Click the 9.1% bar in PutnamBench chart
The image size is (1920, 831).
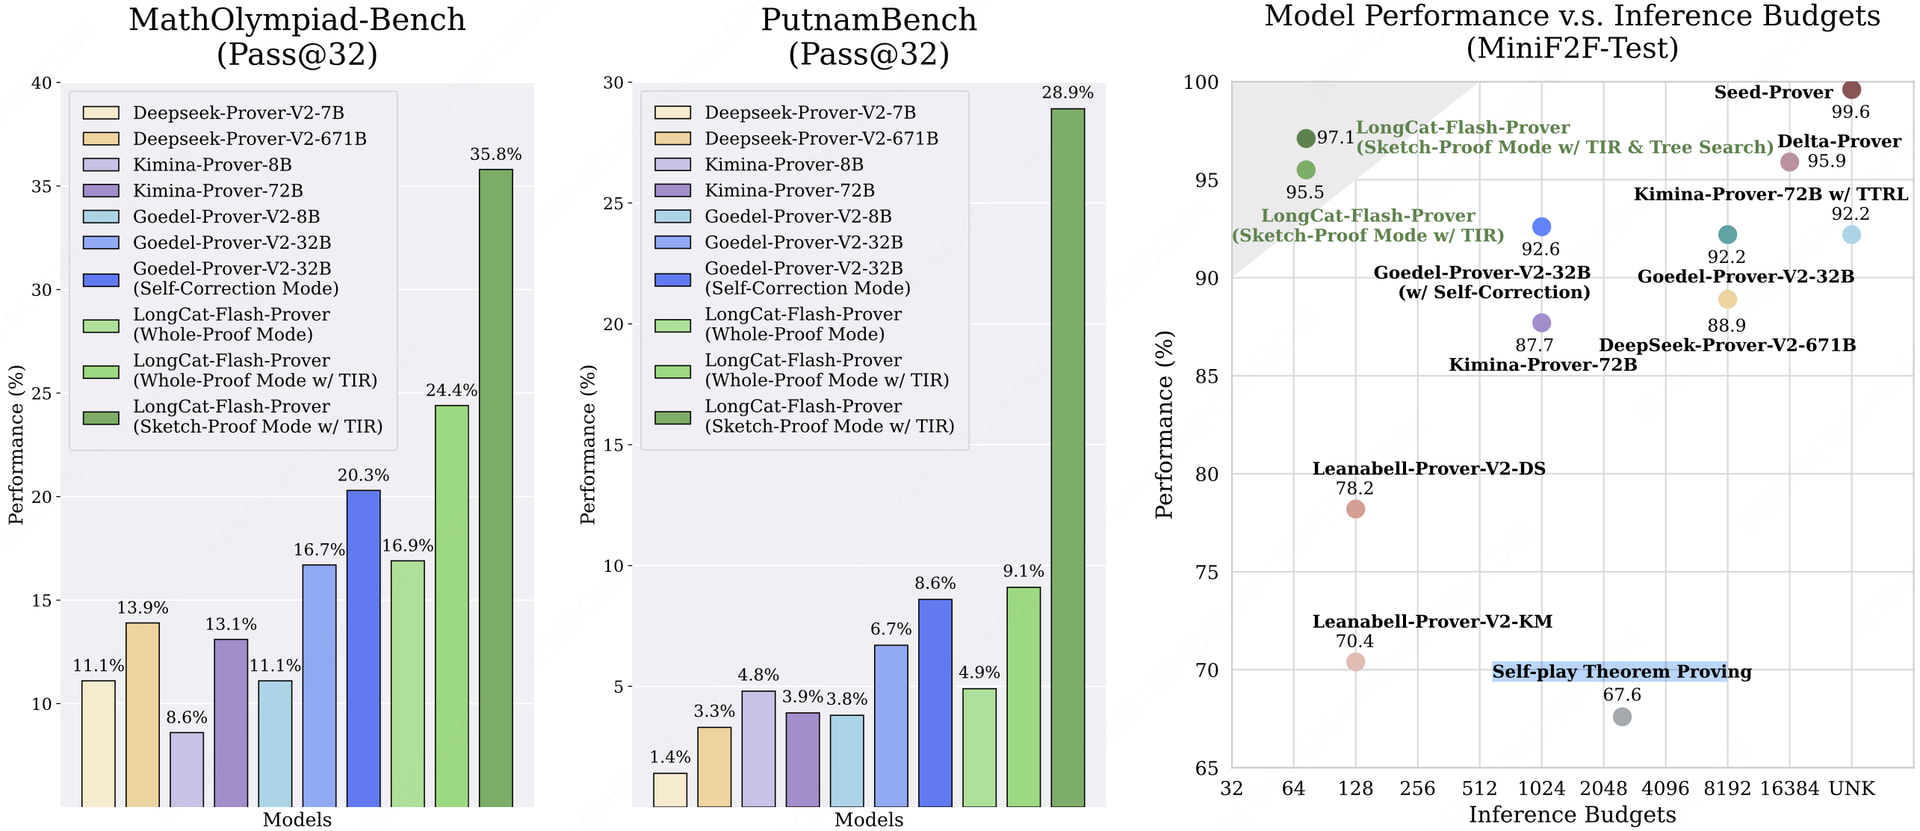click(x=1024, y=697)
